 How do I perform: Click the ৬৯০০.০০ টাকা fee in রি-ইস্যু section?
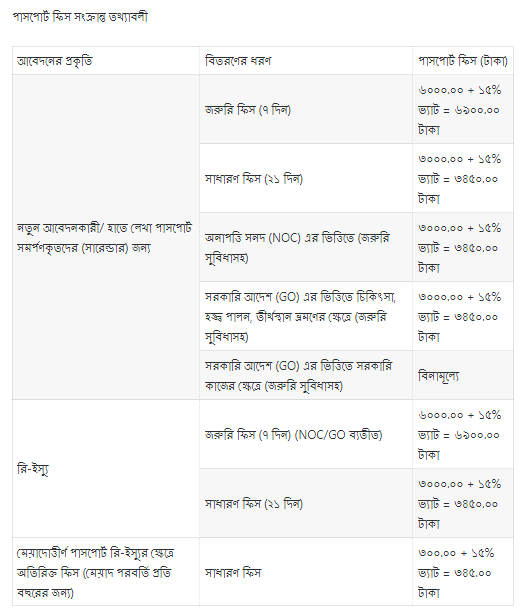tap(463, 434)
